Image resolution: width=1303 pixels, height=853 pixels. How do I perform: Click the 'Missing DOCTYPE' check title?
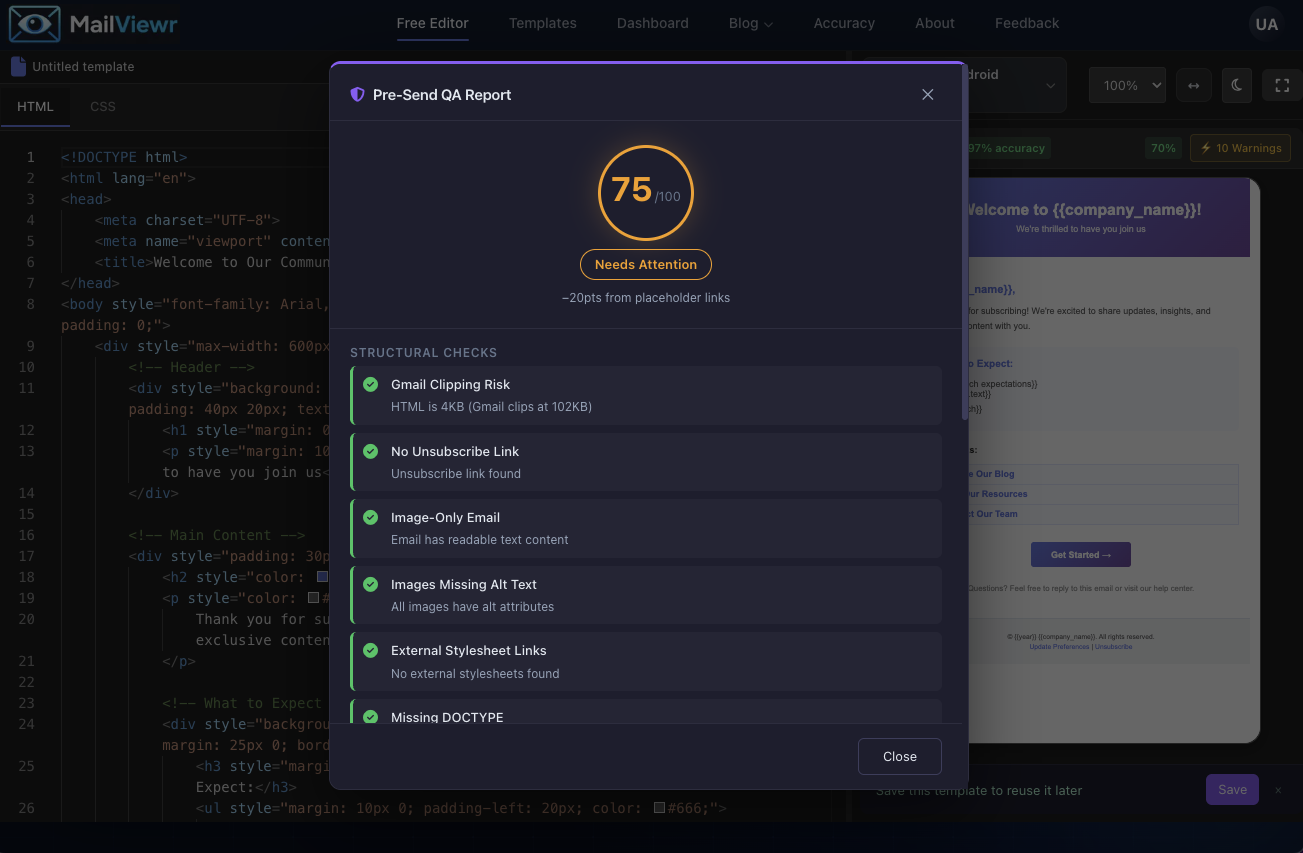click(447, 716)
